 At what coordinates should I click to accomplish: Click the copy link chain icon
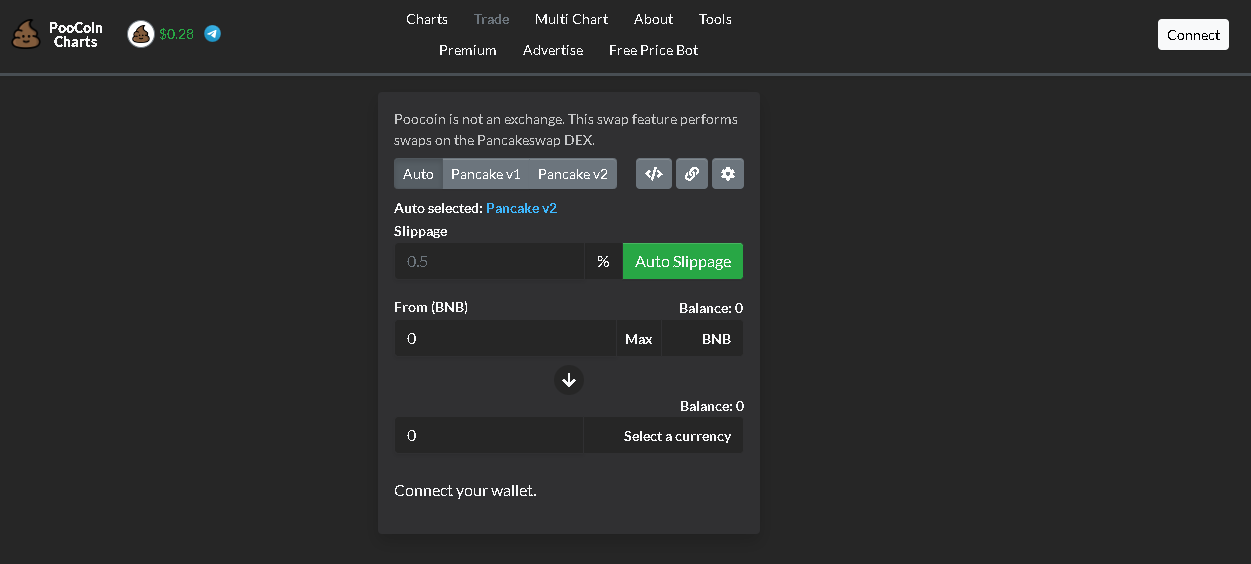691,174
